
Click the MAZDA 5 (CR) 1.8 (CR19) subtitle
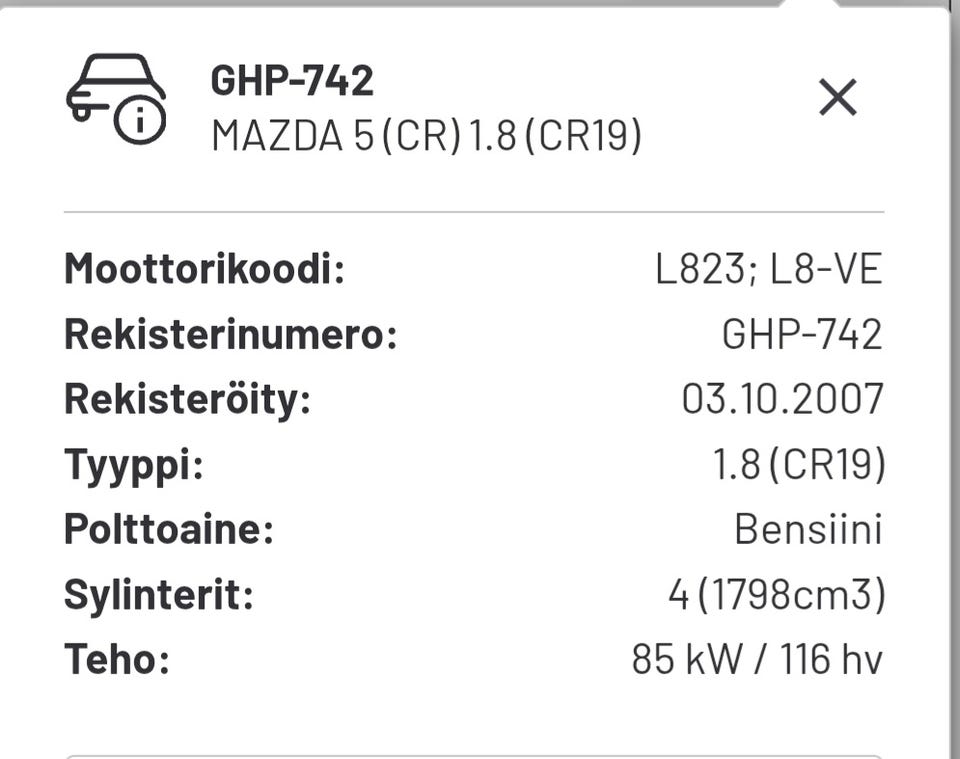[x=427, y=135]
